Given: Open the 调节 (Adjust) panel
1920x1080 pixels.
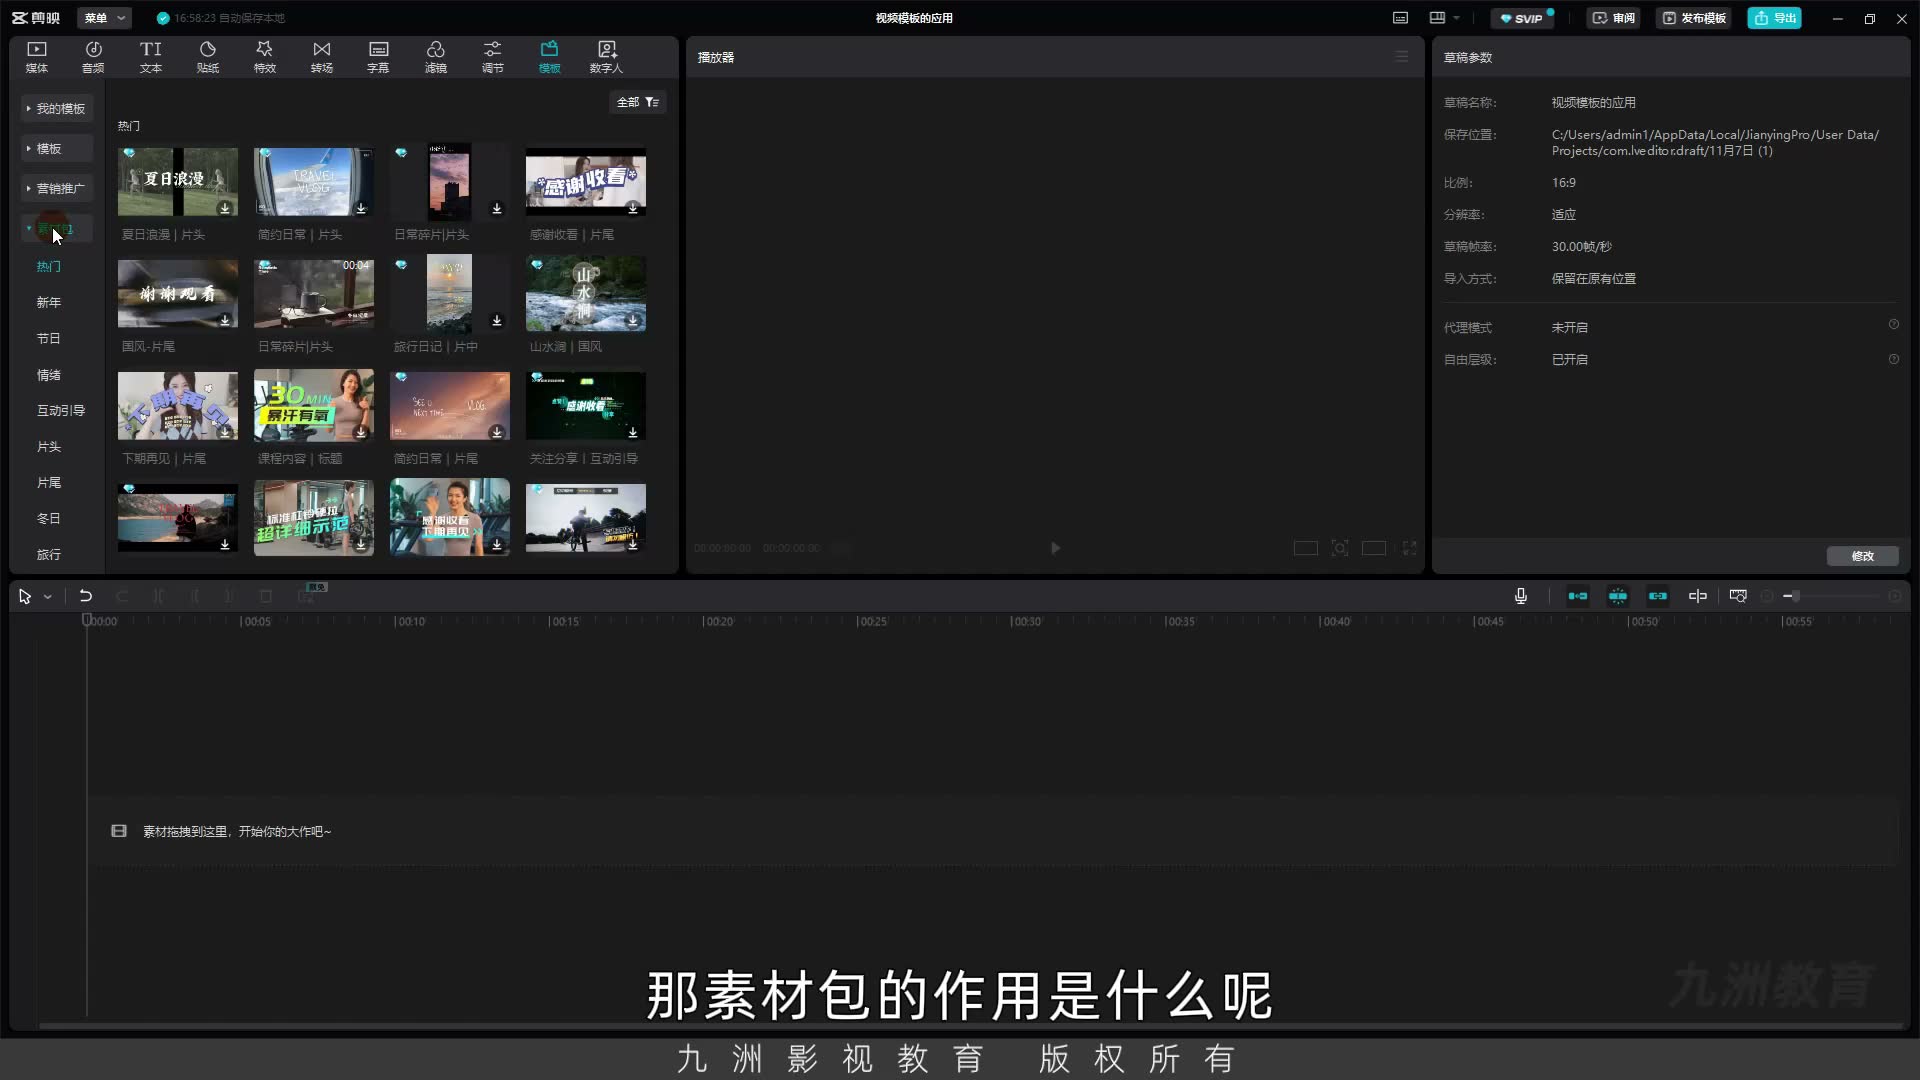Looking at the screenshot, I should click(x=493, y=57).
